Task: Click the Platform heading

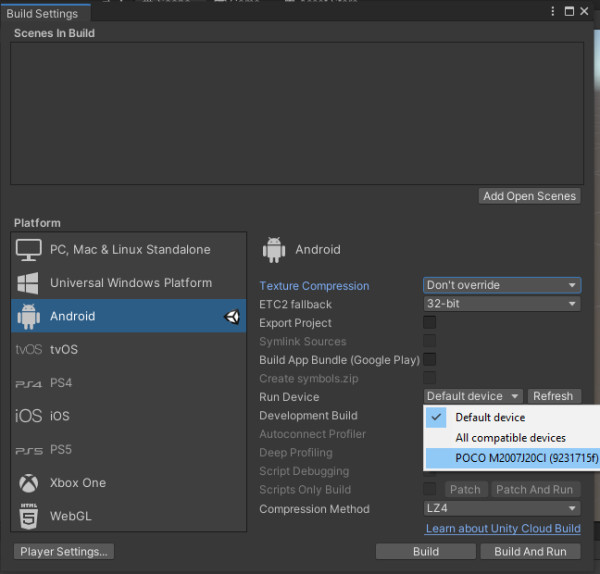Action: click(37, 223)
